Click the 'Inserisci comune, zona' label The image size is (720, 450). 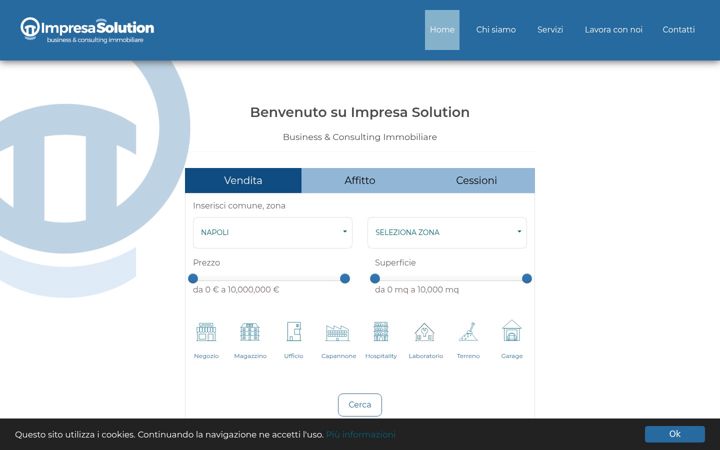[x=239, y=206]
